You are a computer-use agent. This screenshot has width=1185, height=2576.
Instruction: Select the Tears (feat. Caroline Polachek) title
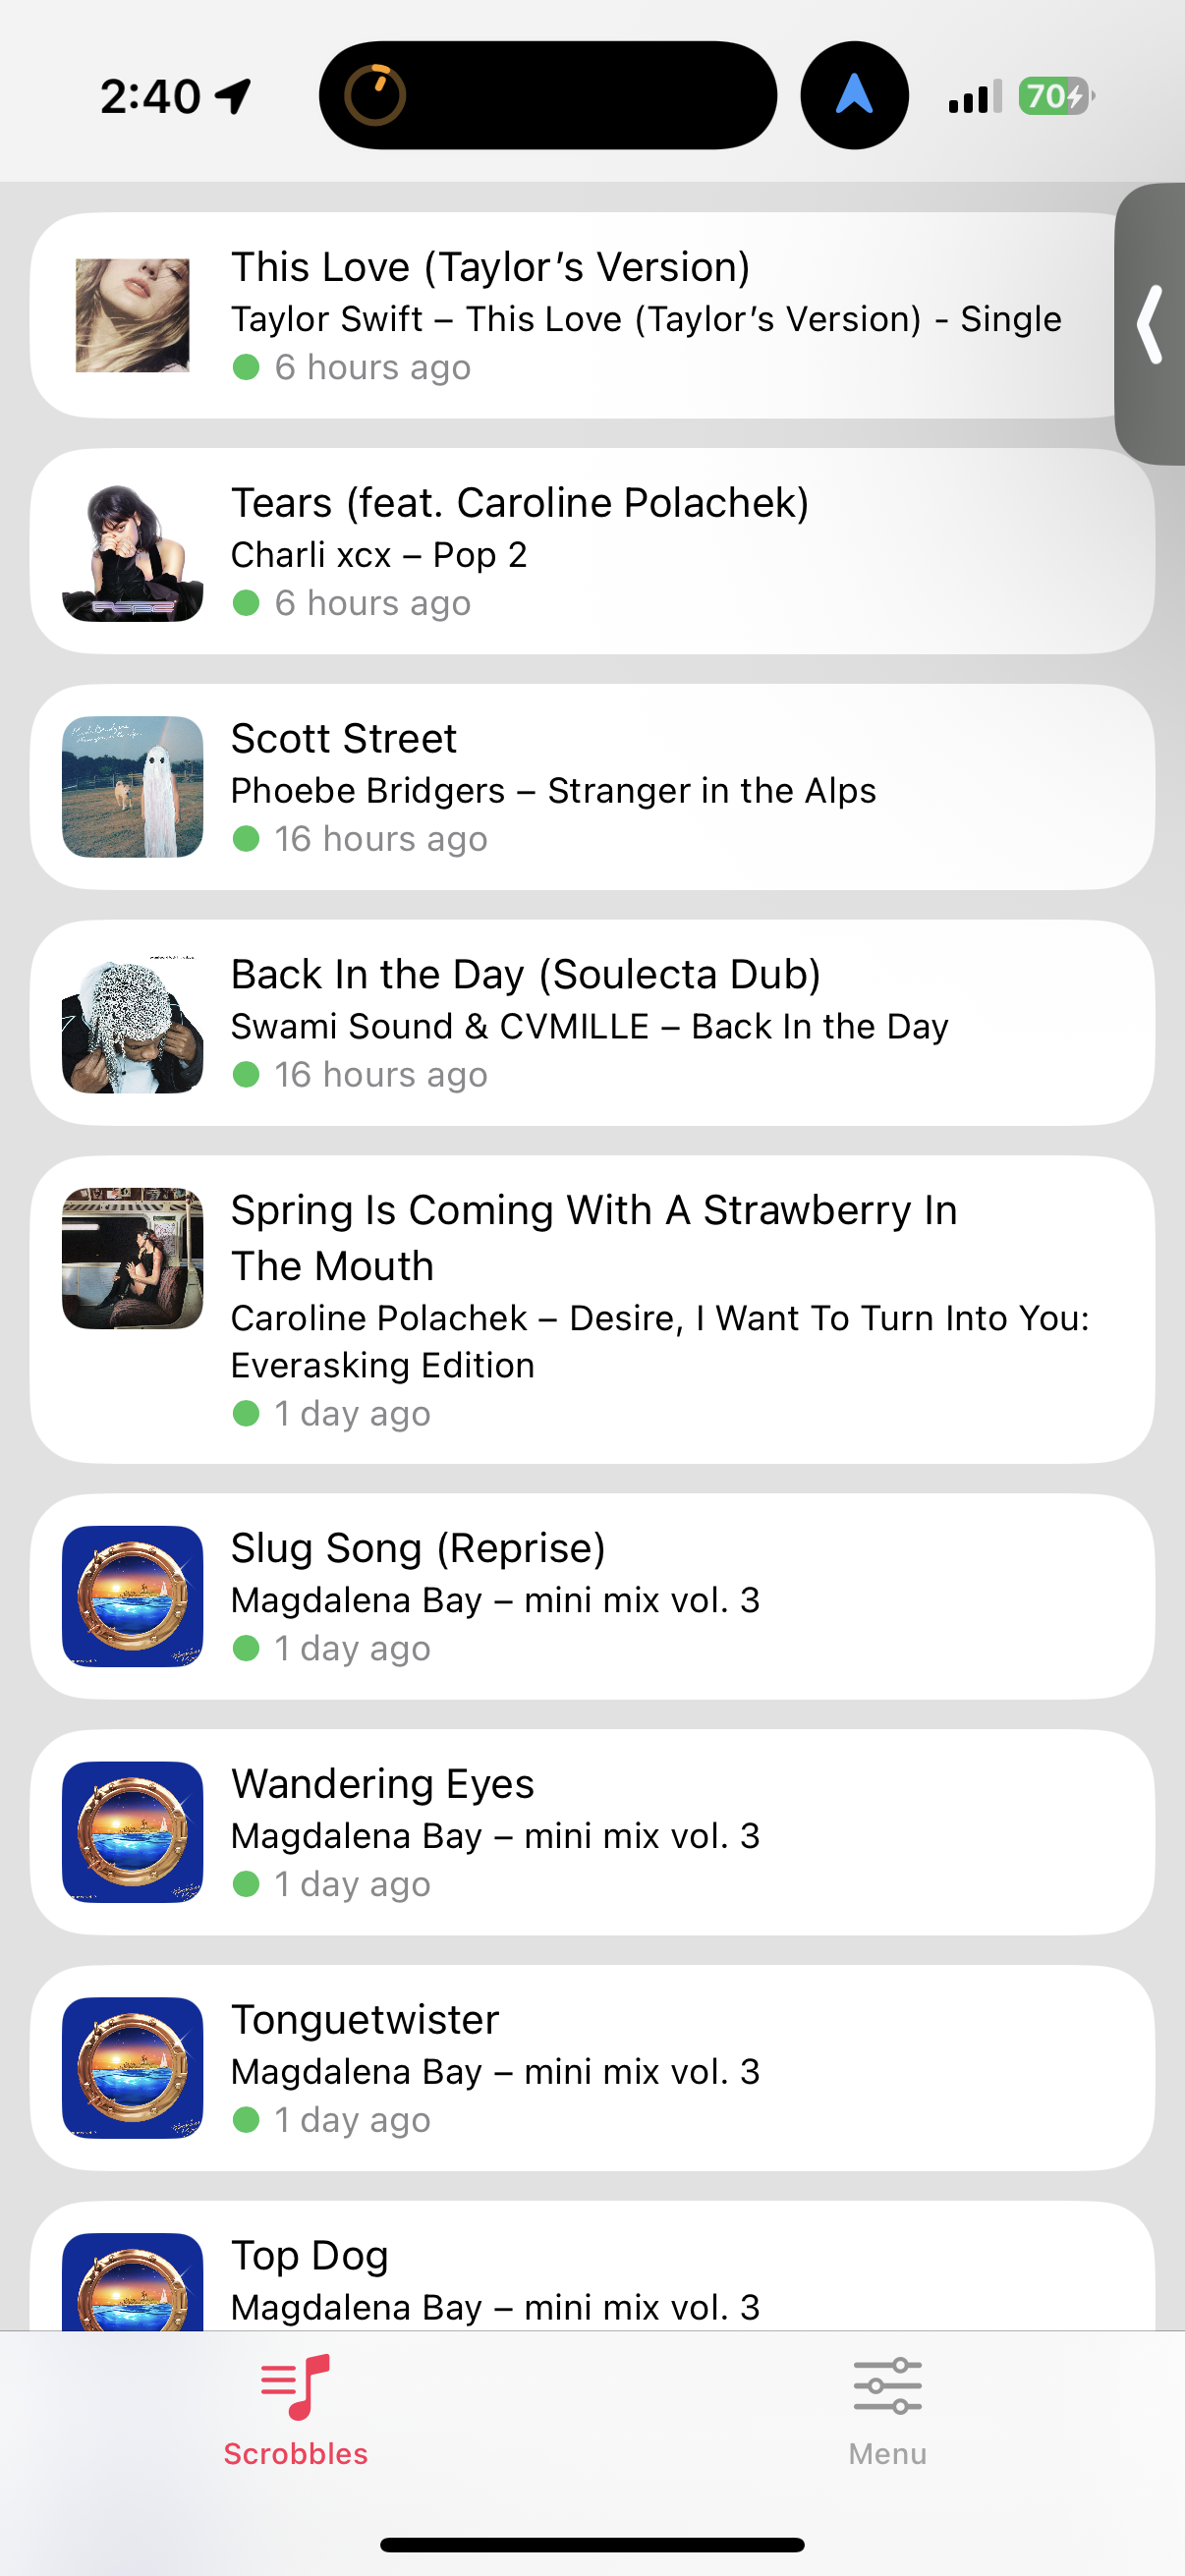coord(520,503)
